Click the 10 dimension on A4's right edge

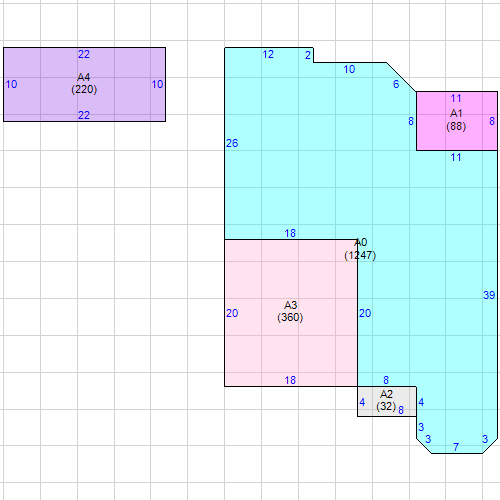[x=157, y=84]
